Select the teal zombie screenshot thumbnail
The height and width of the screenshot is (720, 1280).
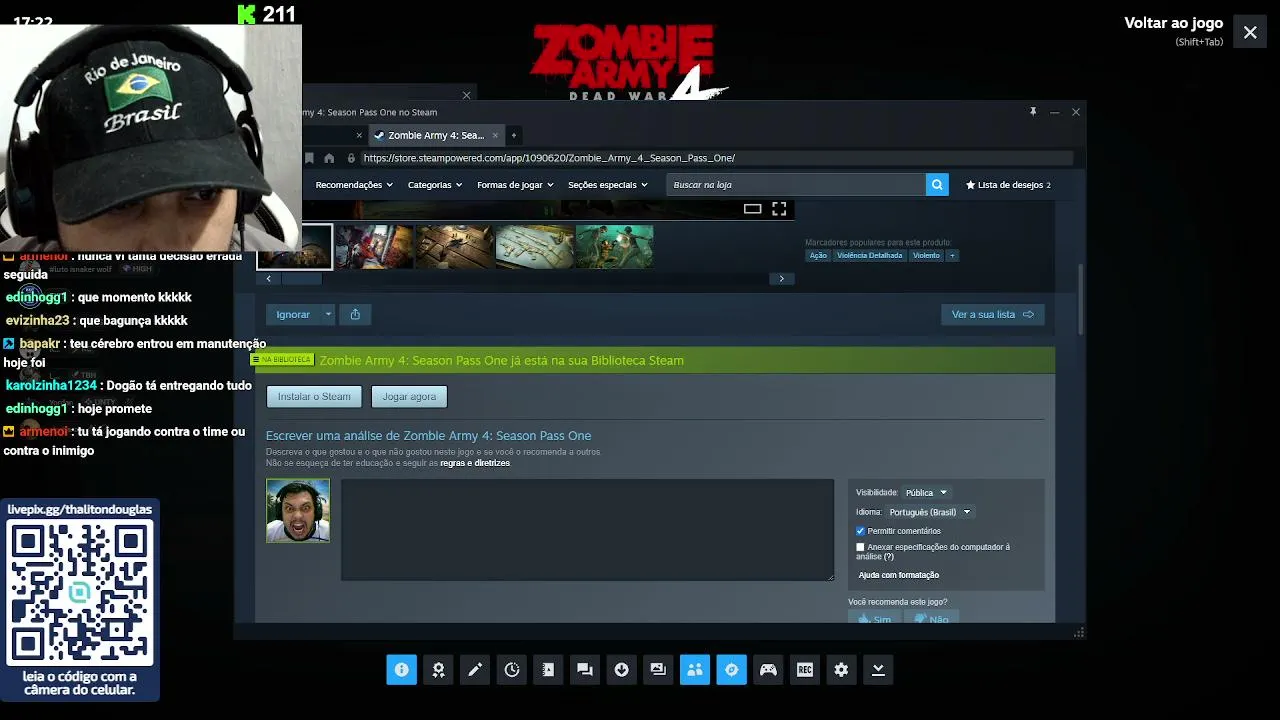(x=614, y=246)
